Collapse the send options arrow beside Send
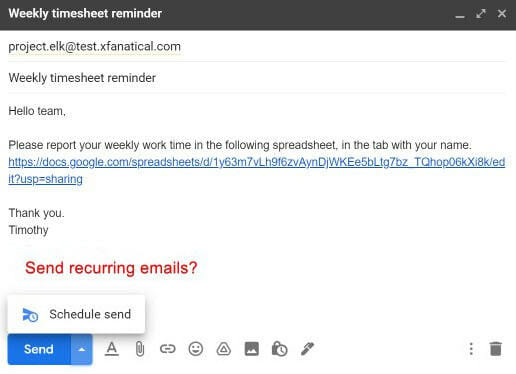The width and height of the screenshot is (516, 374). click(82, 349)
